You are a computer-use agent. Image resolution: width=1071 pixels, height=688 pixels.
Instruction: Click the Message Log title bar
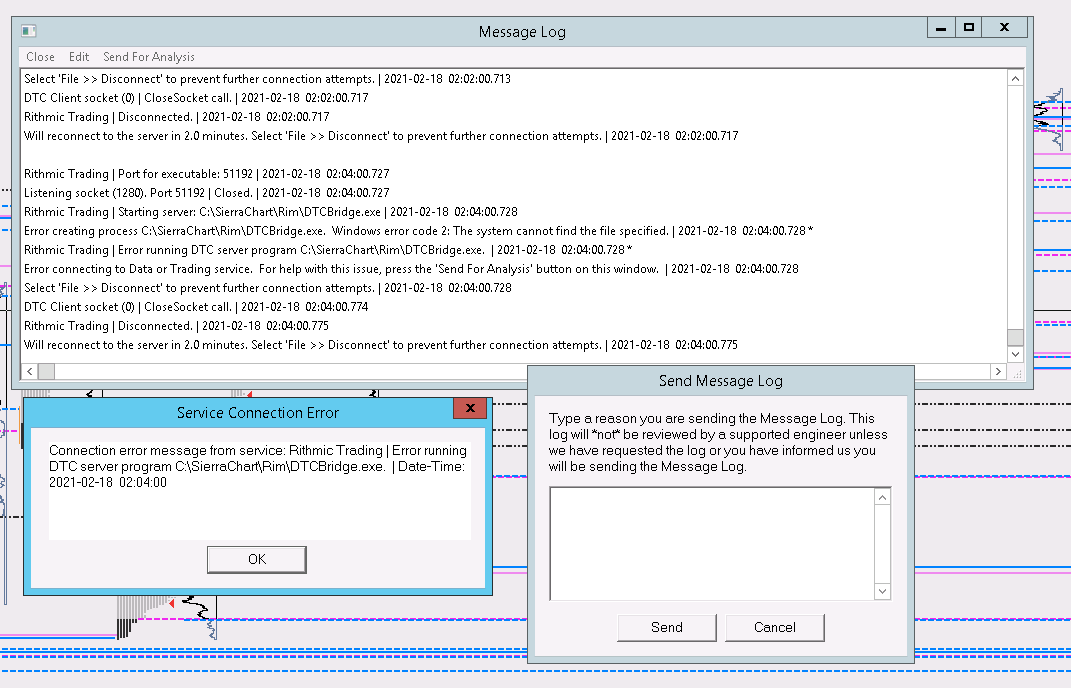coord(522,31)
